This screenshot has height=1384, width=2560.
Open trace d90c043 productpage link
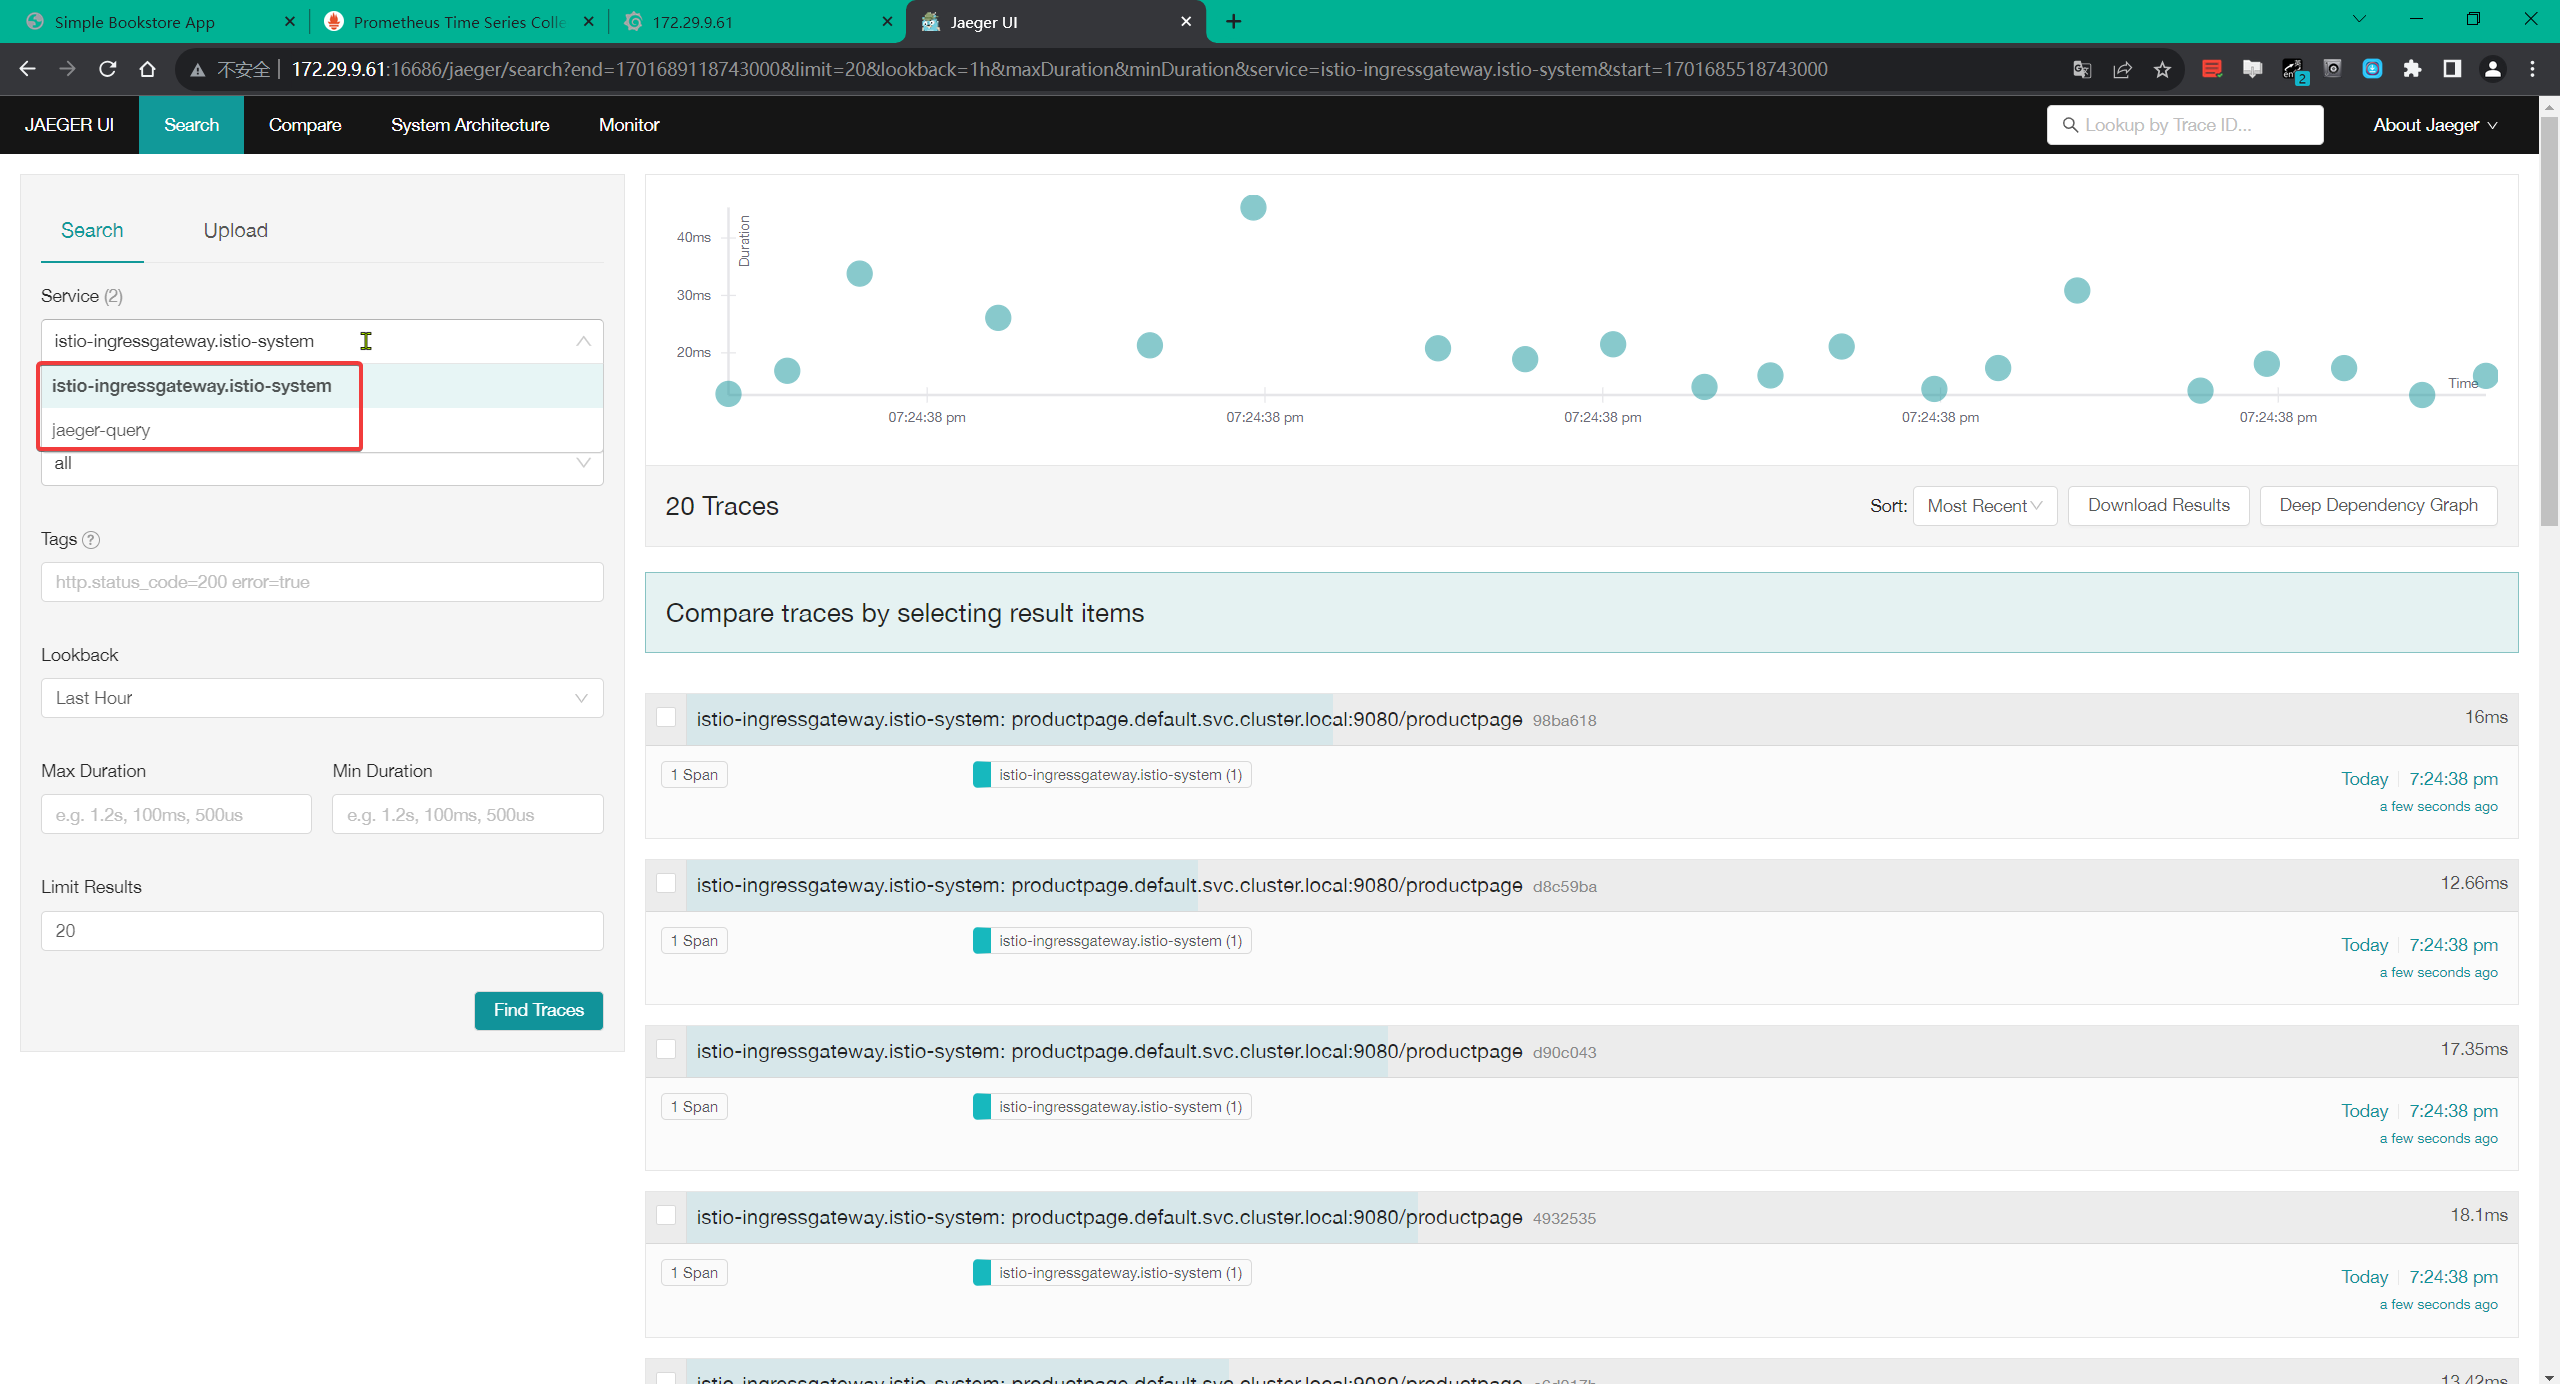1109,1051
